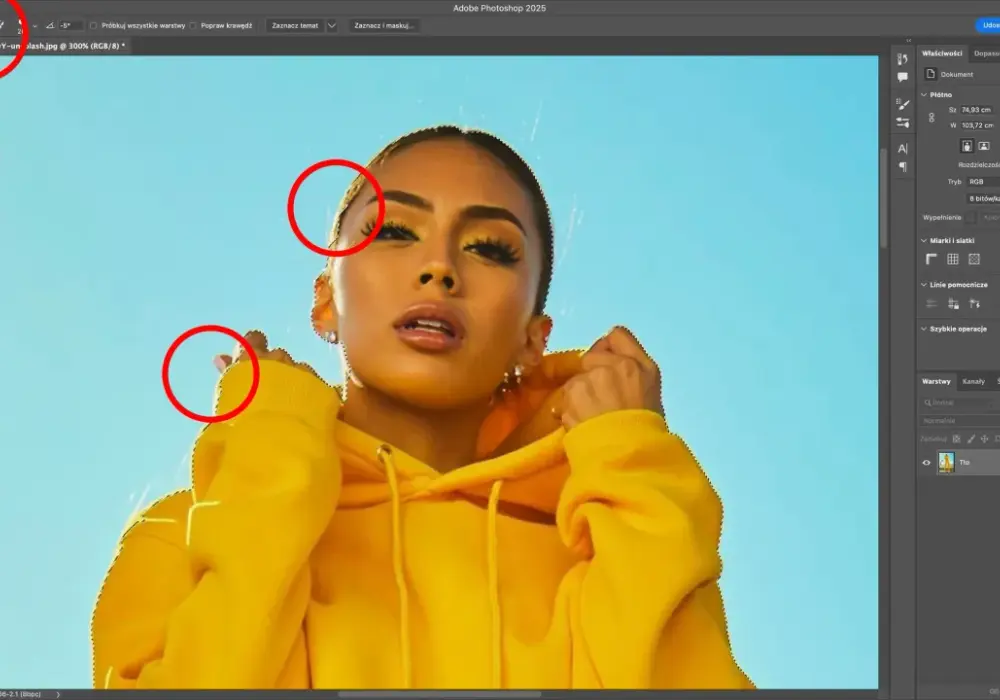Viewport: 1000px width, 700px height.
Task: Collapse the Szybkie operacje section
Action: tap(923, 329)
